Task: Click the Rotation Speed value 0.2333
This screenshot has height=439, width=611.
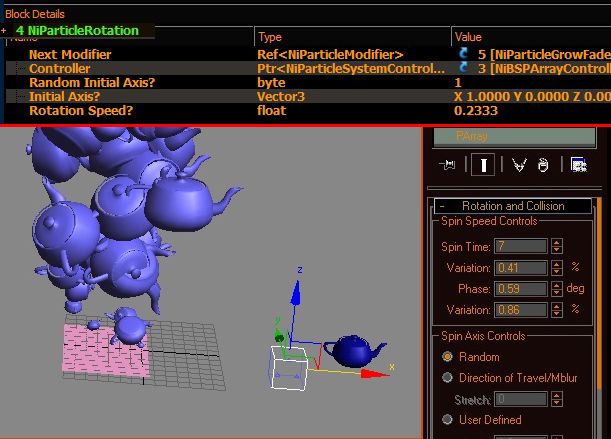Action: pyautogui.click(x=476, y=111)
